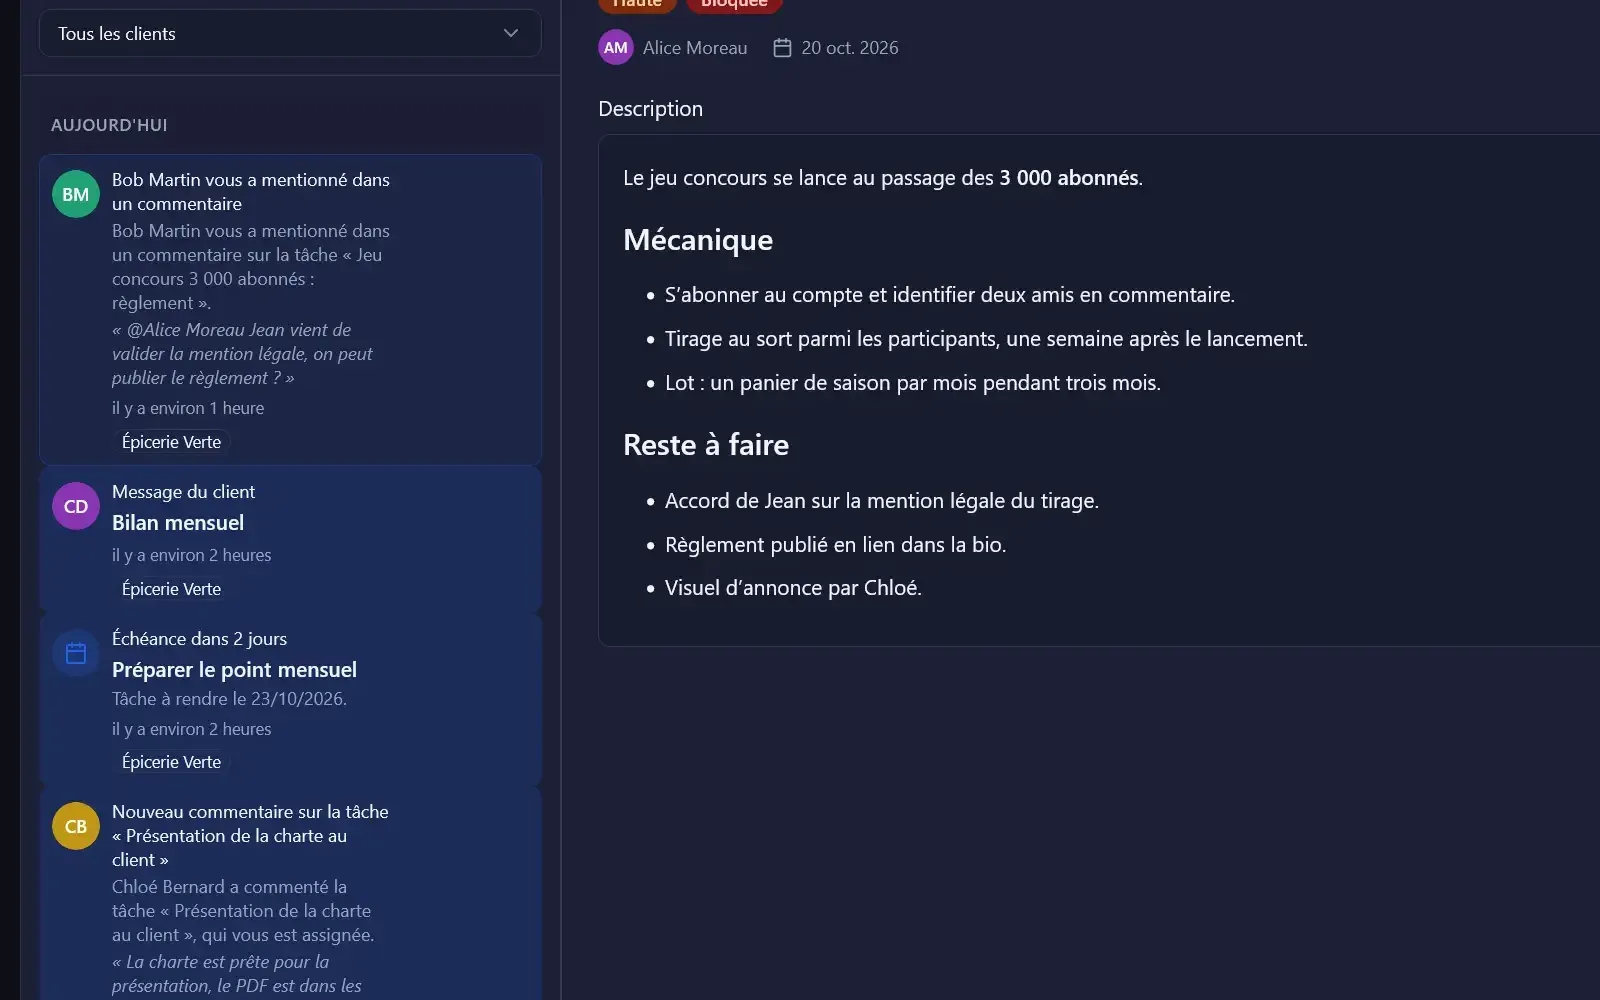Click bullet Visuel d'annonce par Chloé
The height and width of the screenshot is (1000, 1600).
(x=793, y=588)
